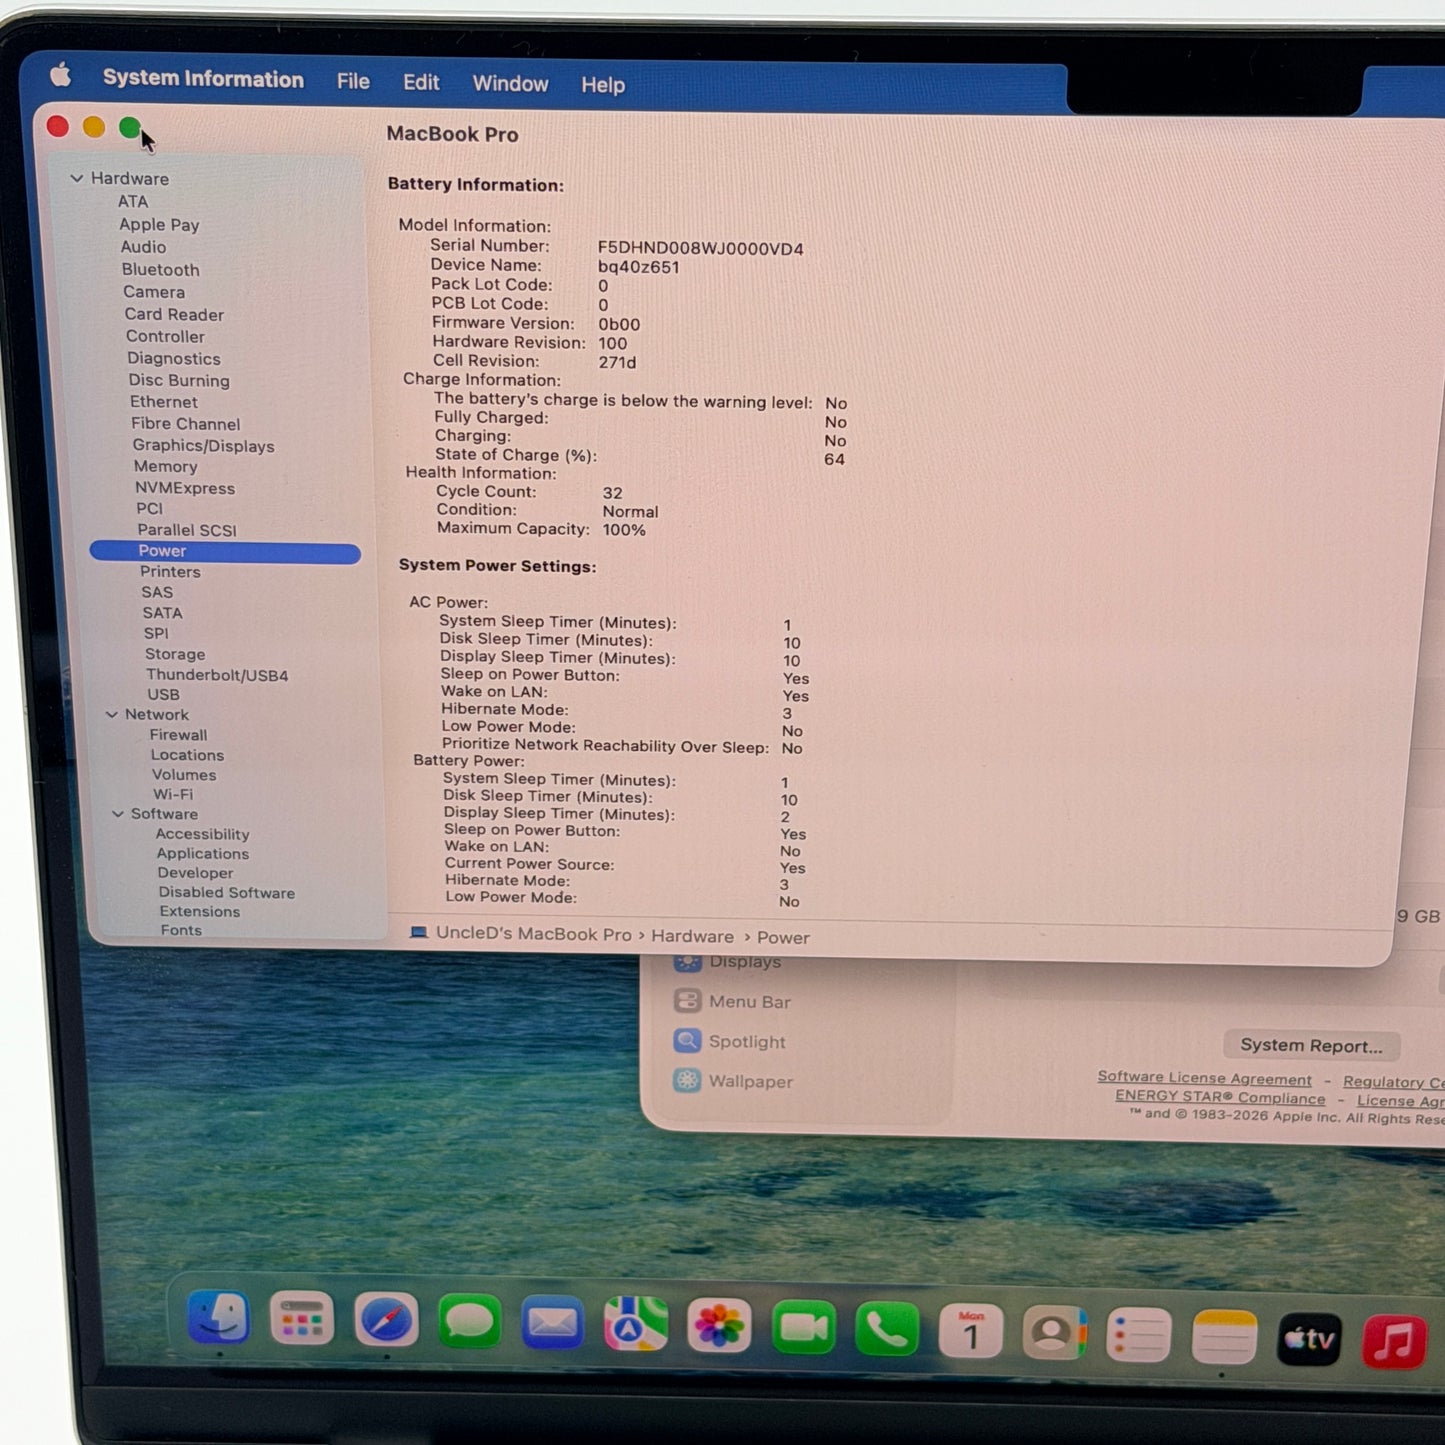Screen dimensions: 1445x1445
Task: Open Calendar app in Dock
Action: (970, 1333)
